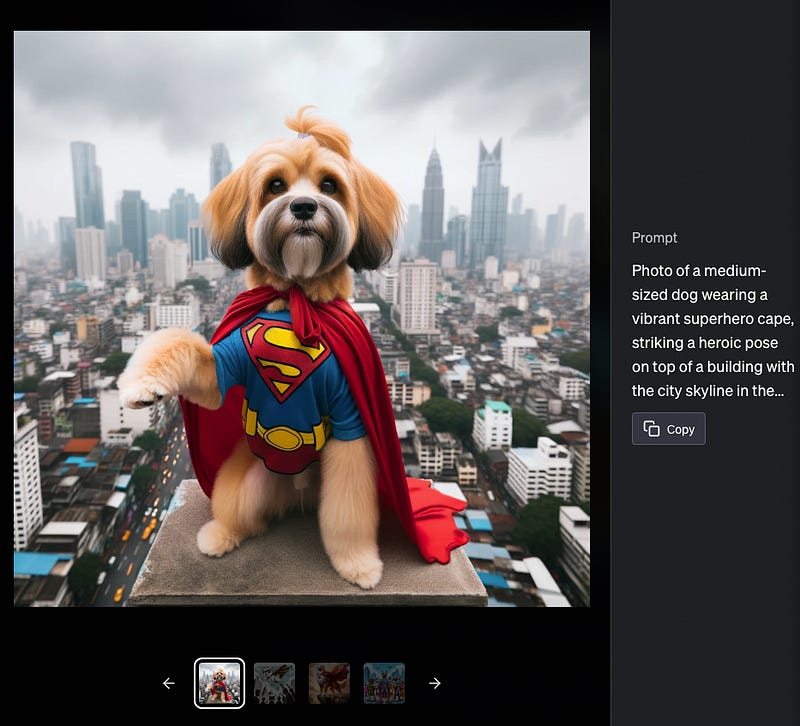Go to next image with right arrow

[435, 683]
